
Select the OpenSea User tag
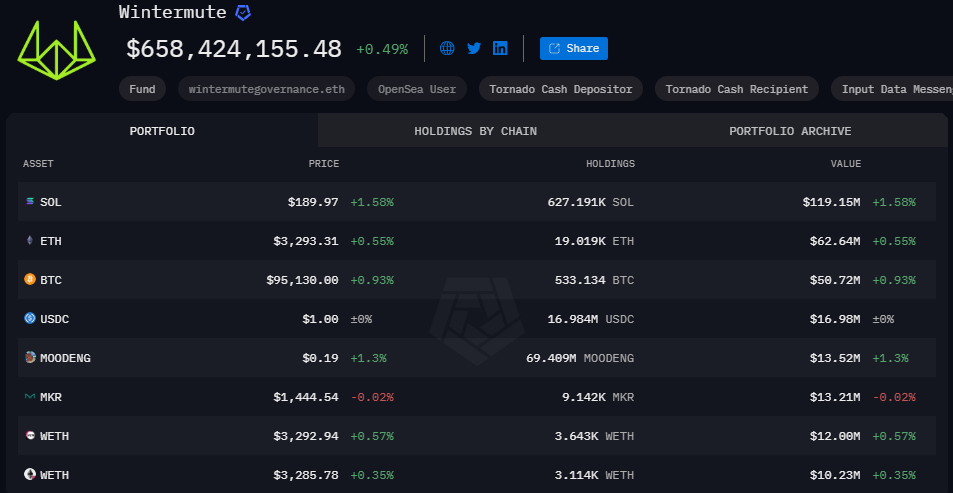pos(417,89)
